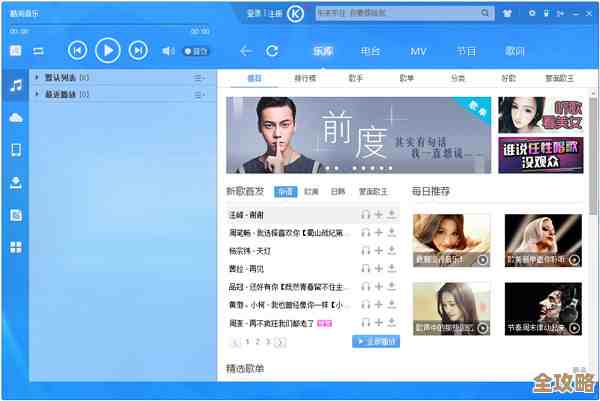Viewport: 600px width, 401px height.
Task: Seek on the playback progress bar
Action: click(109, 24)
